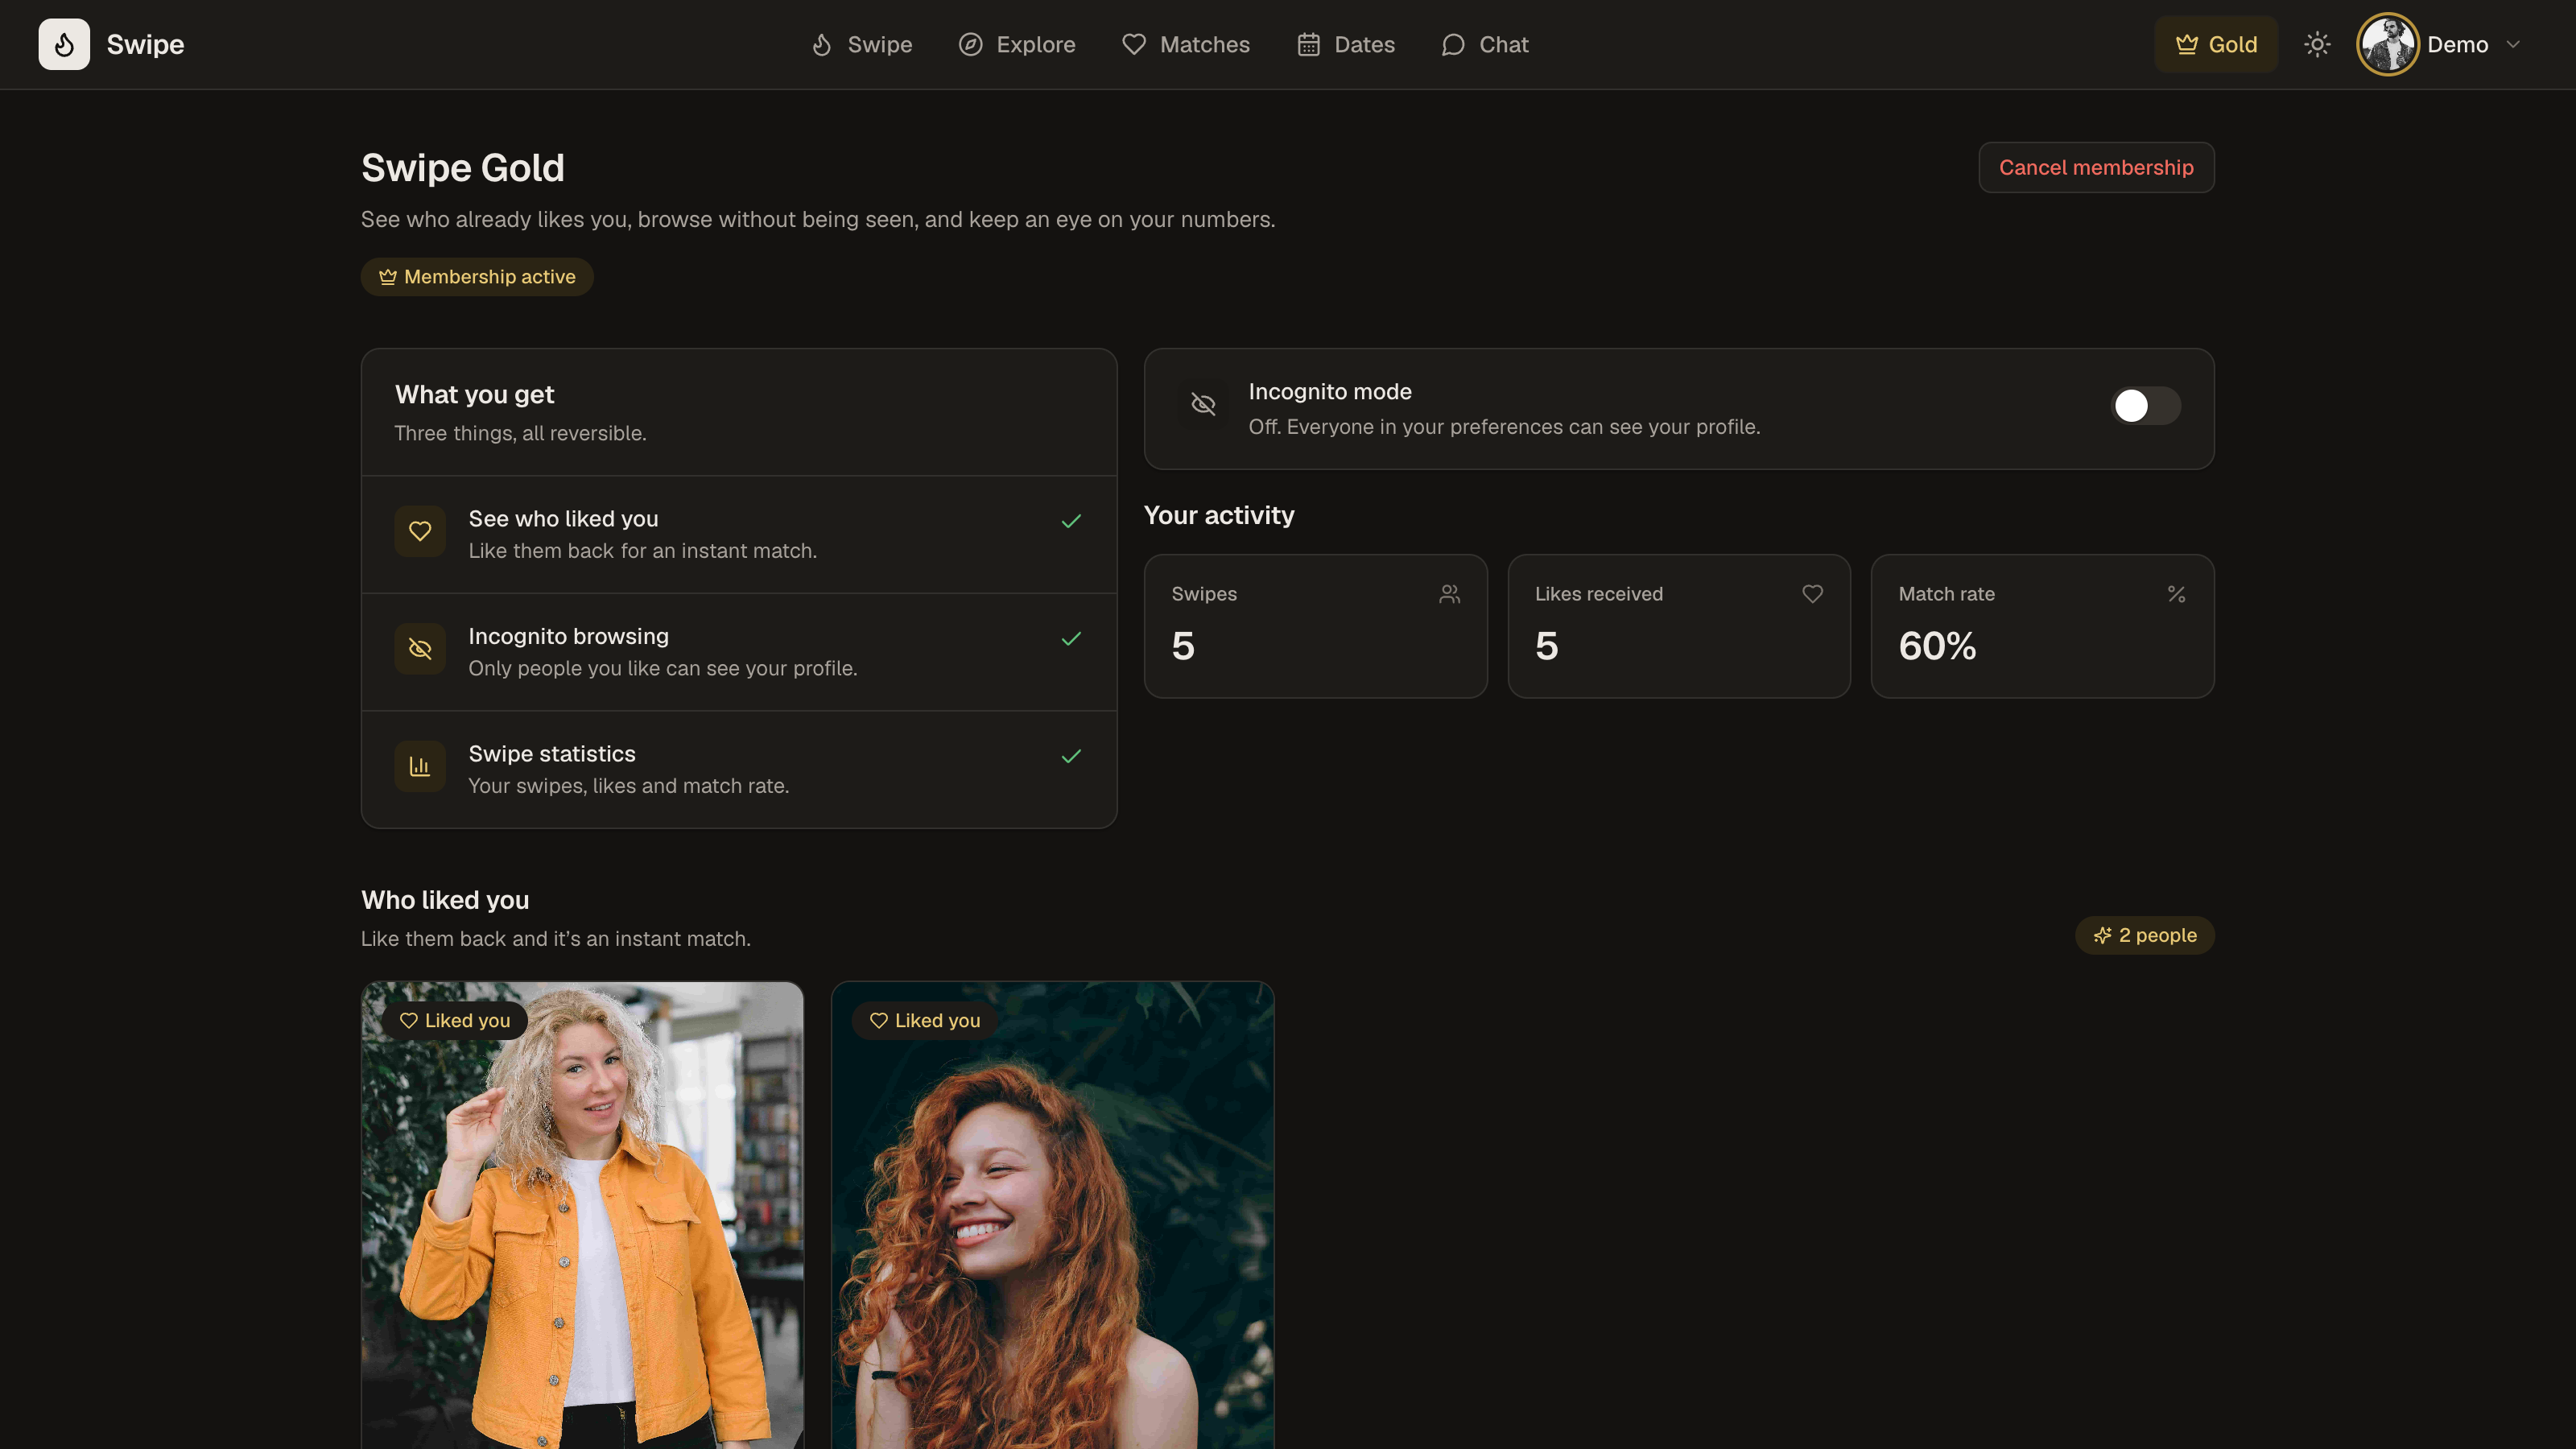Viewport: 2576px width, 1449px height.
Task: Click Liked you tag on red-haired woman's card
Action: 925,1020
